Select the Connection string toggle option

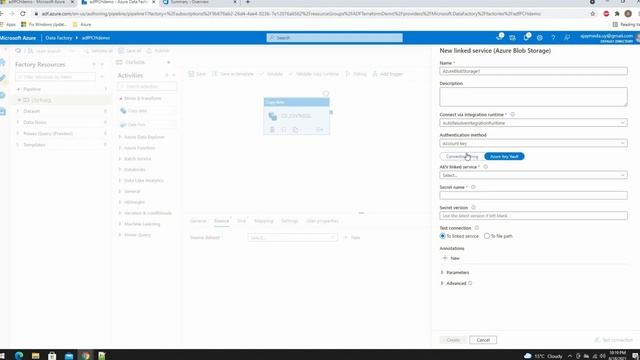tap(462, 156)
